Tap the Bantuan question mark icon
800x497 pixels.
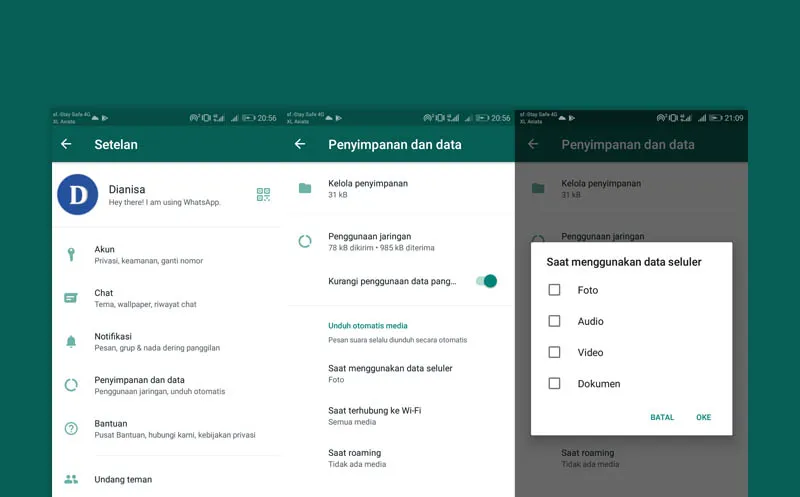(x=71, y=428)
